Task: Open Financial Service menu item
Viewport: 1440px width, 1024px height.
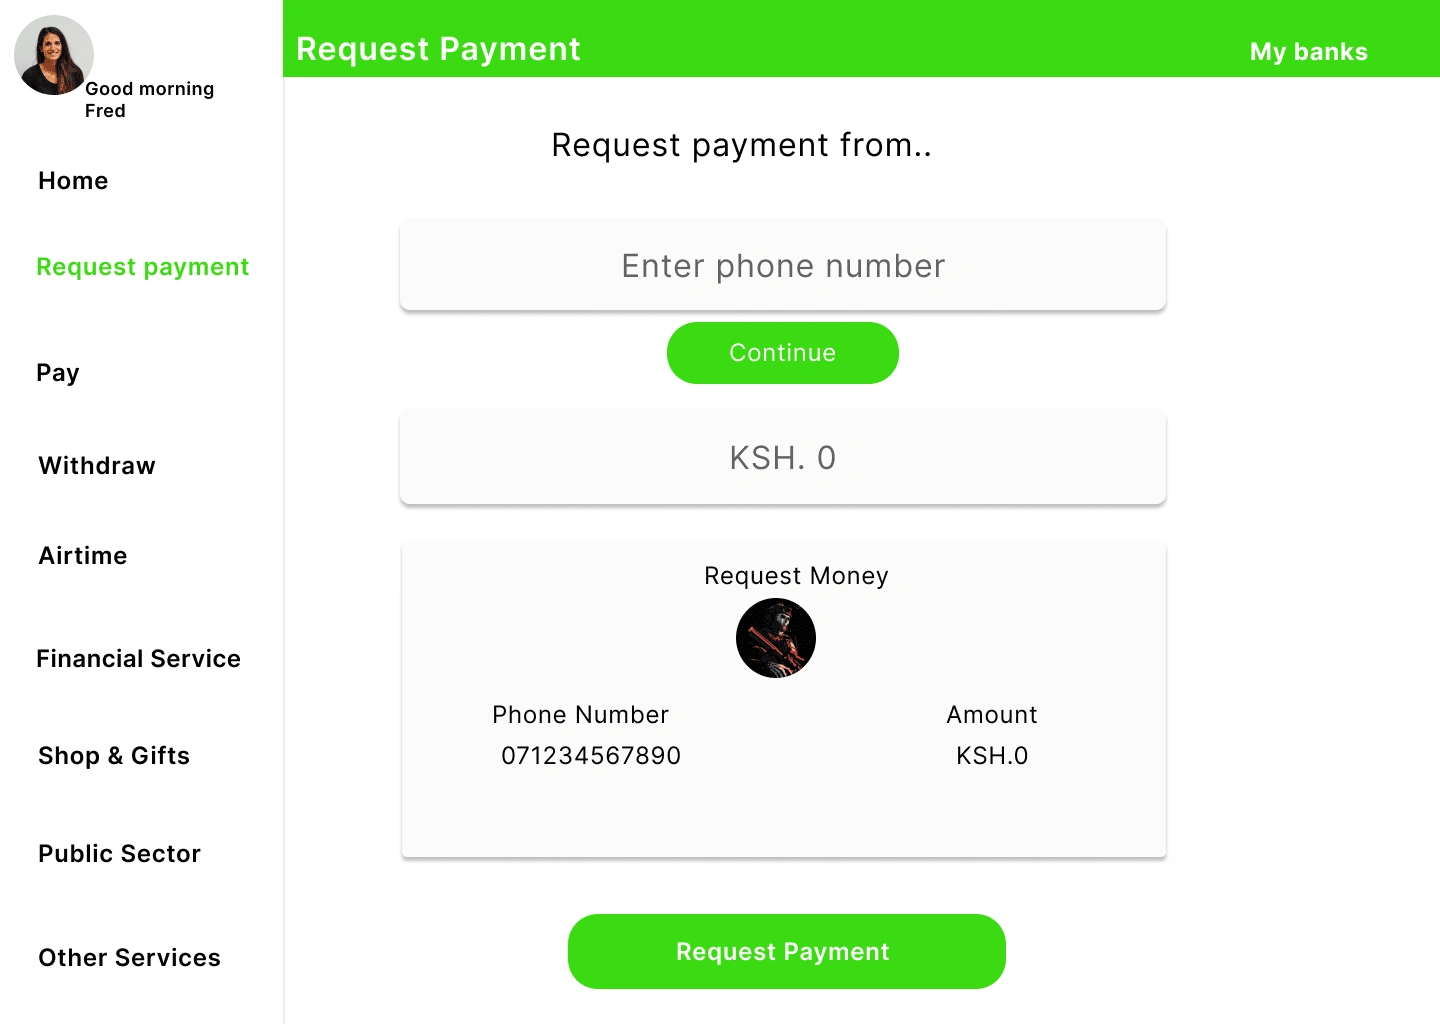Action: pos(139,659)
